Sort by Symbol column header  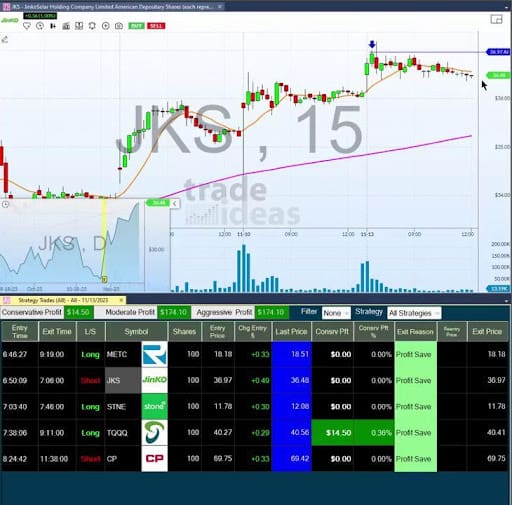click(136, 332)
